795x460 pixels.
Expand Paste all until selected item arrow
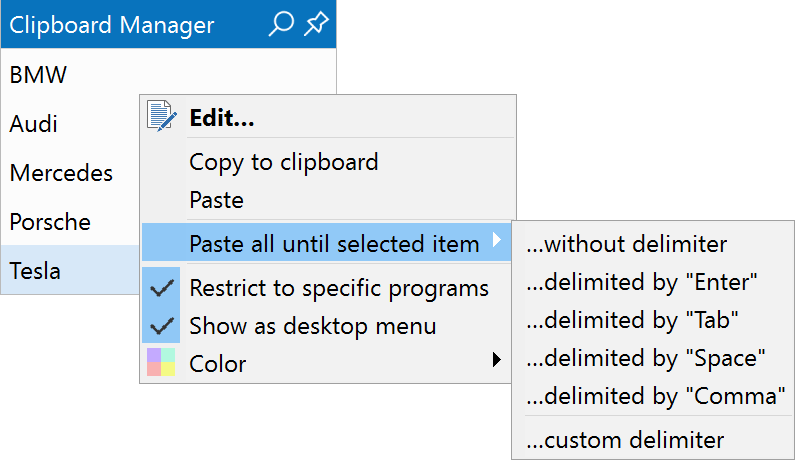click(x=497, y=239)
